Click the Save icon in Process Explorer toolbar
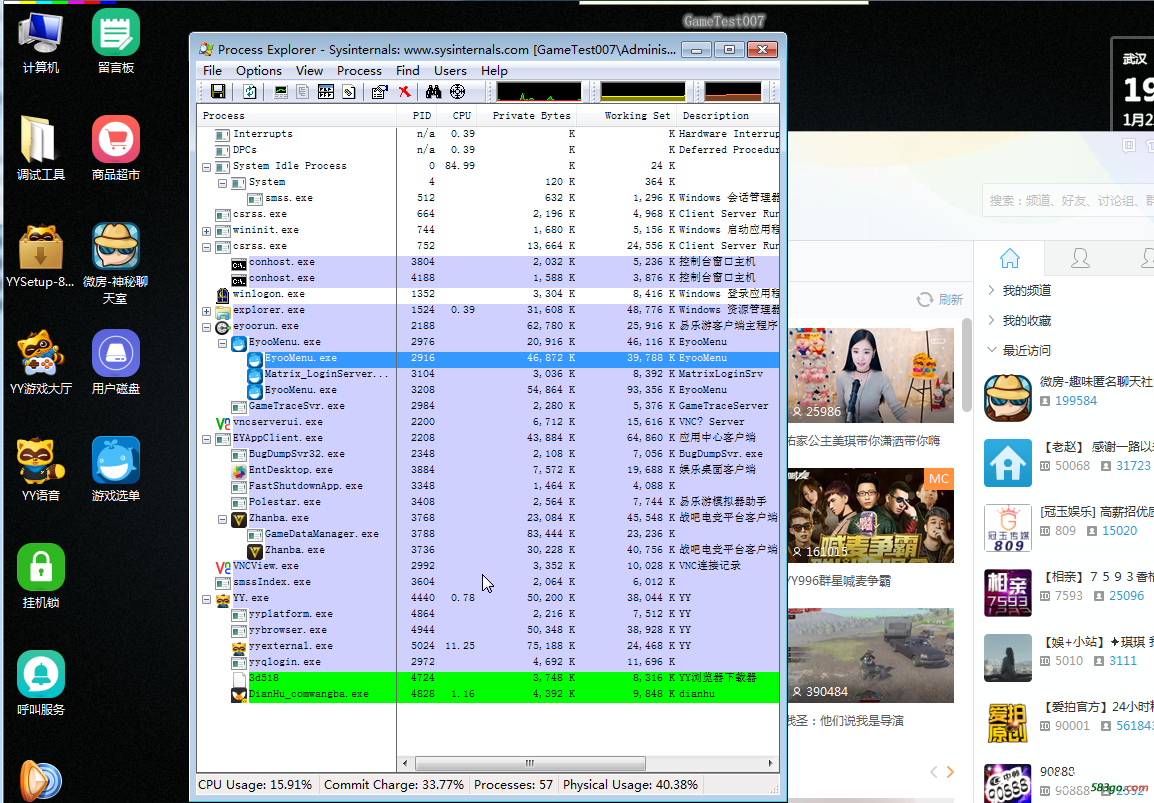The width and height of the screenshot is (1154, 803). click(x=217, y=92)
